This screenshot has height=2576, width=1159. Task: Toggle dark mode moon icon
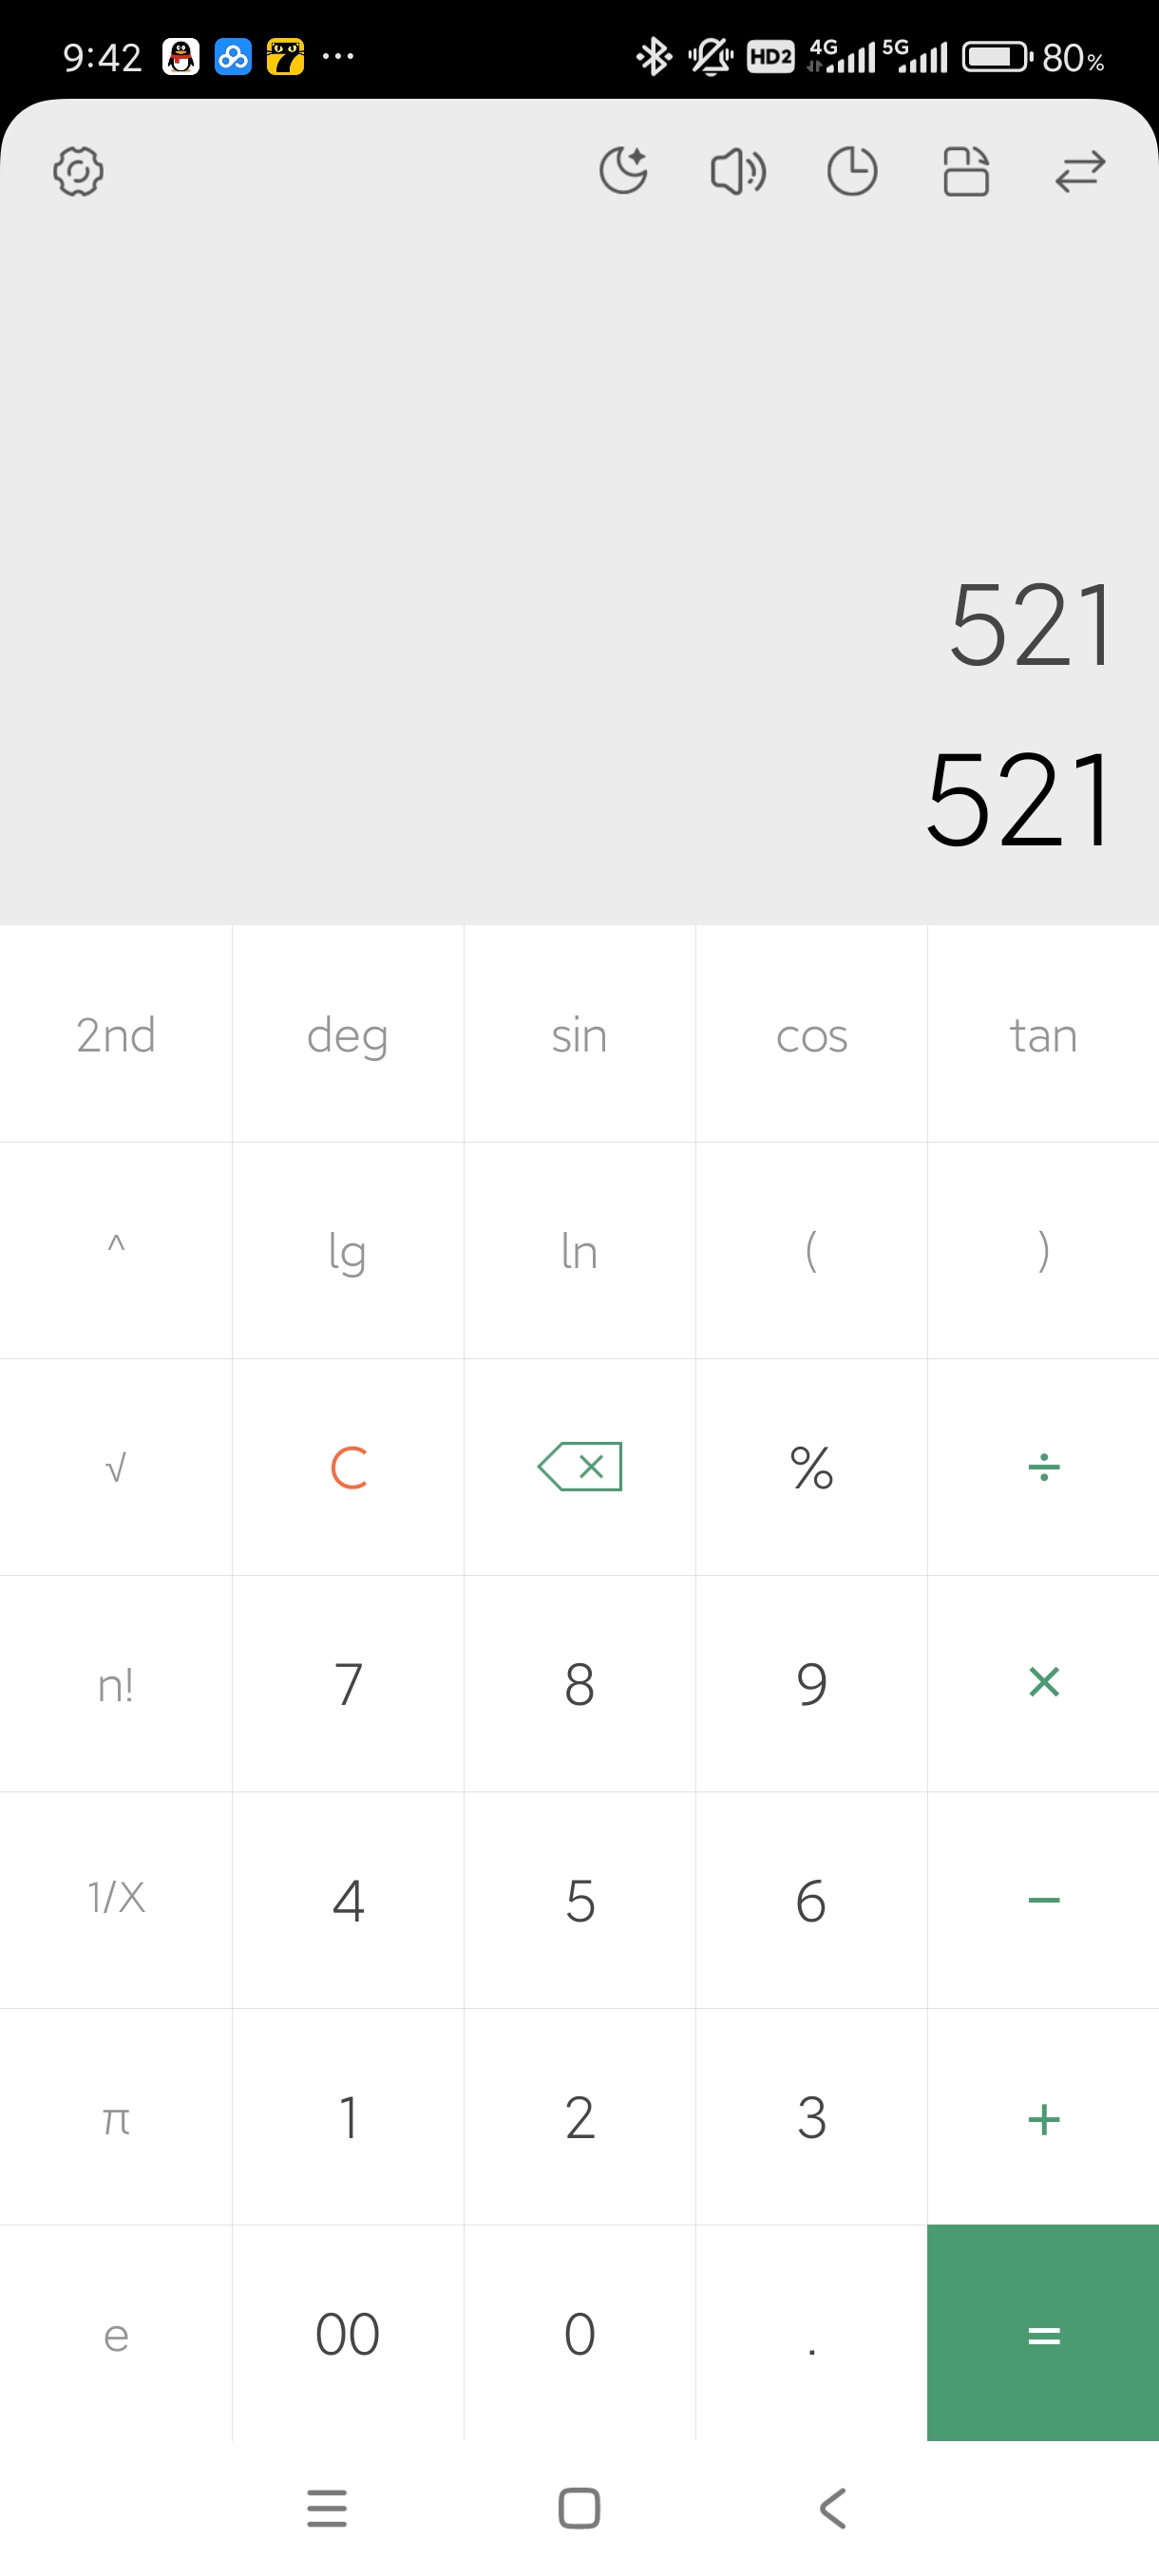coord(624,170)
